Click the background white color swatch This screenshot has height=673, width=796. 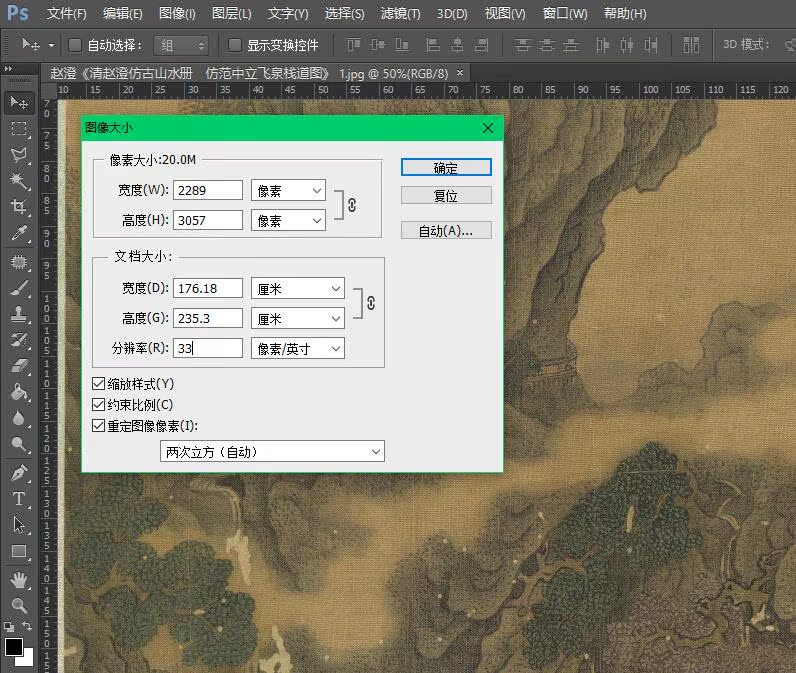coord(27,660)
